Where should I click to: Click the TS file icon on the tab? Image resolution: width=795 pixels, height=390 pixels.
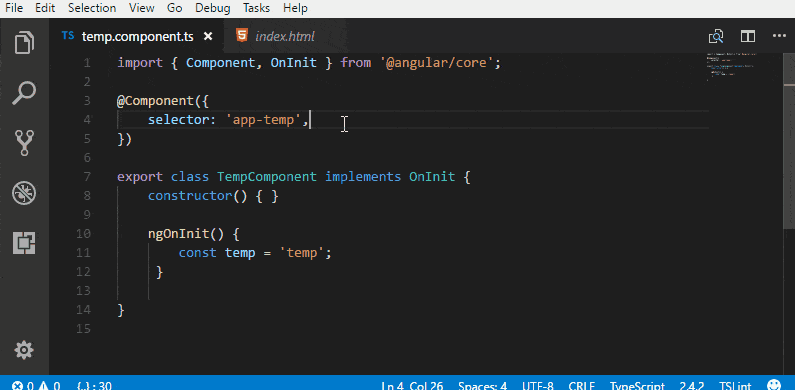tap(67, 36)
